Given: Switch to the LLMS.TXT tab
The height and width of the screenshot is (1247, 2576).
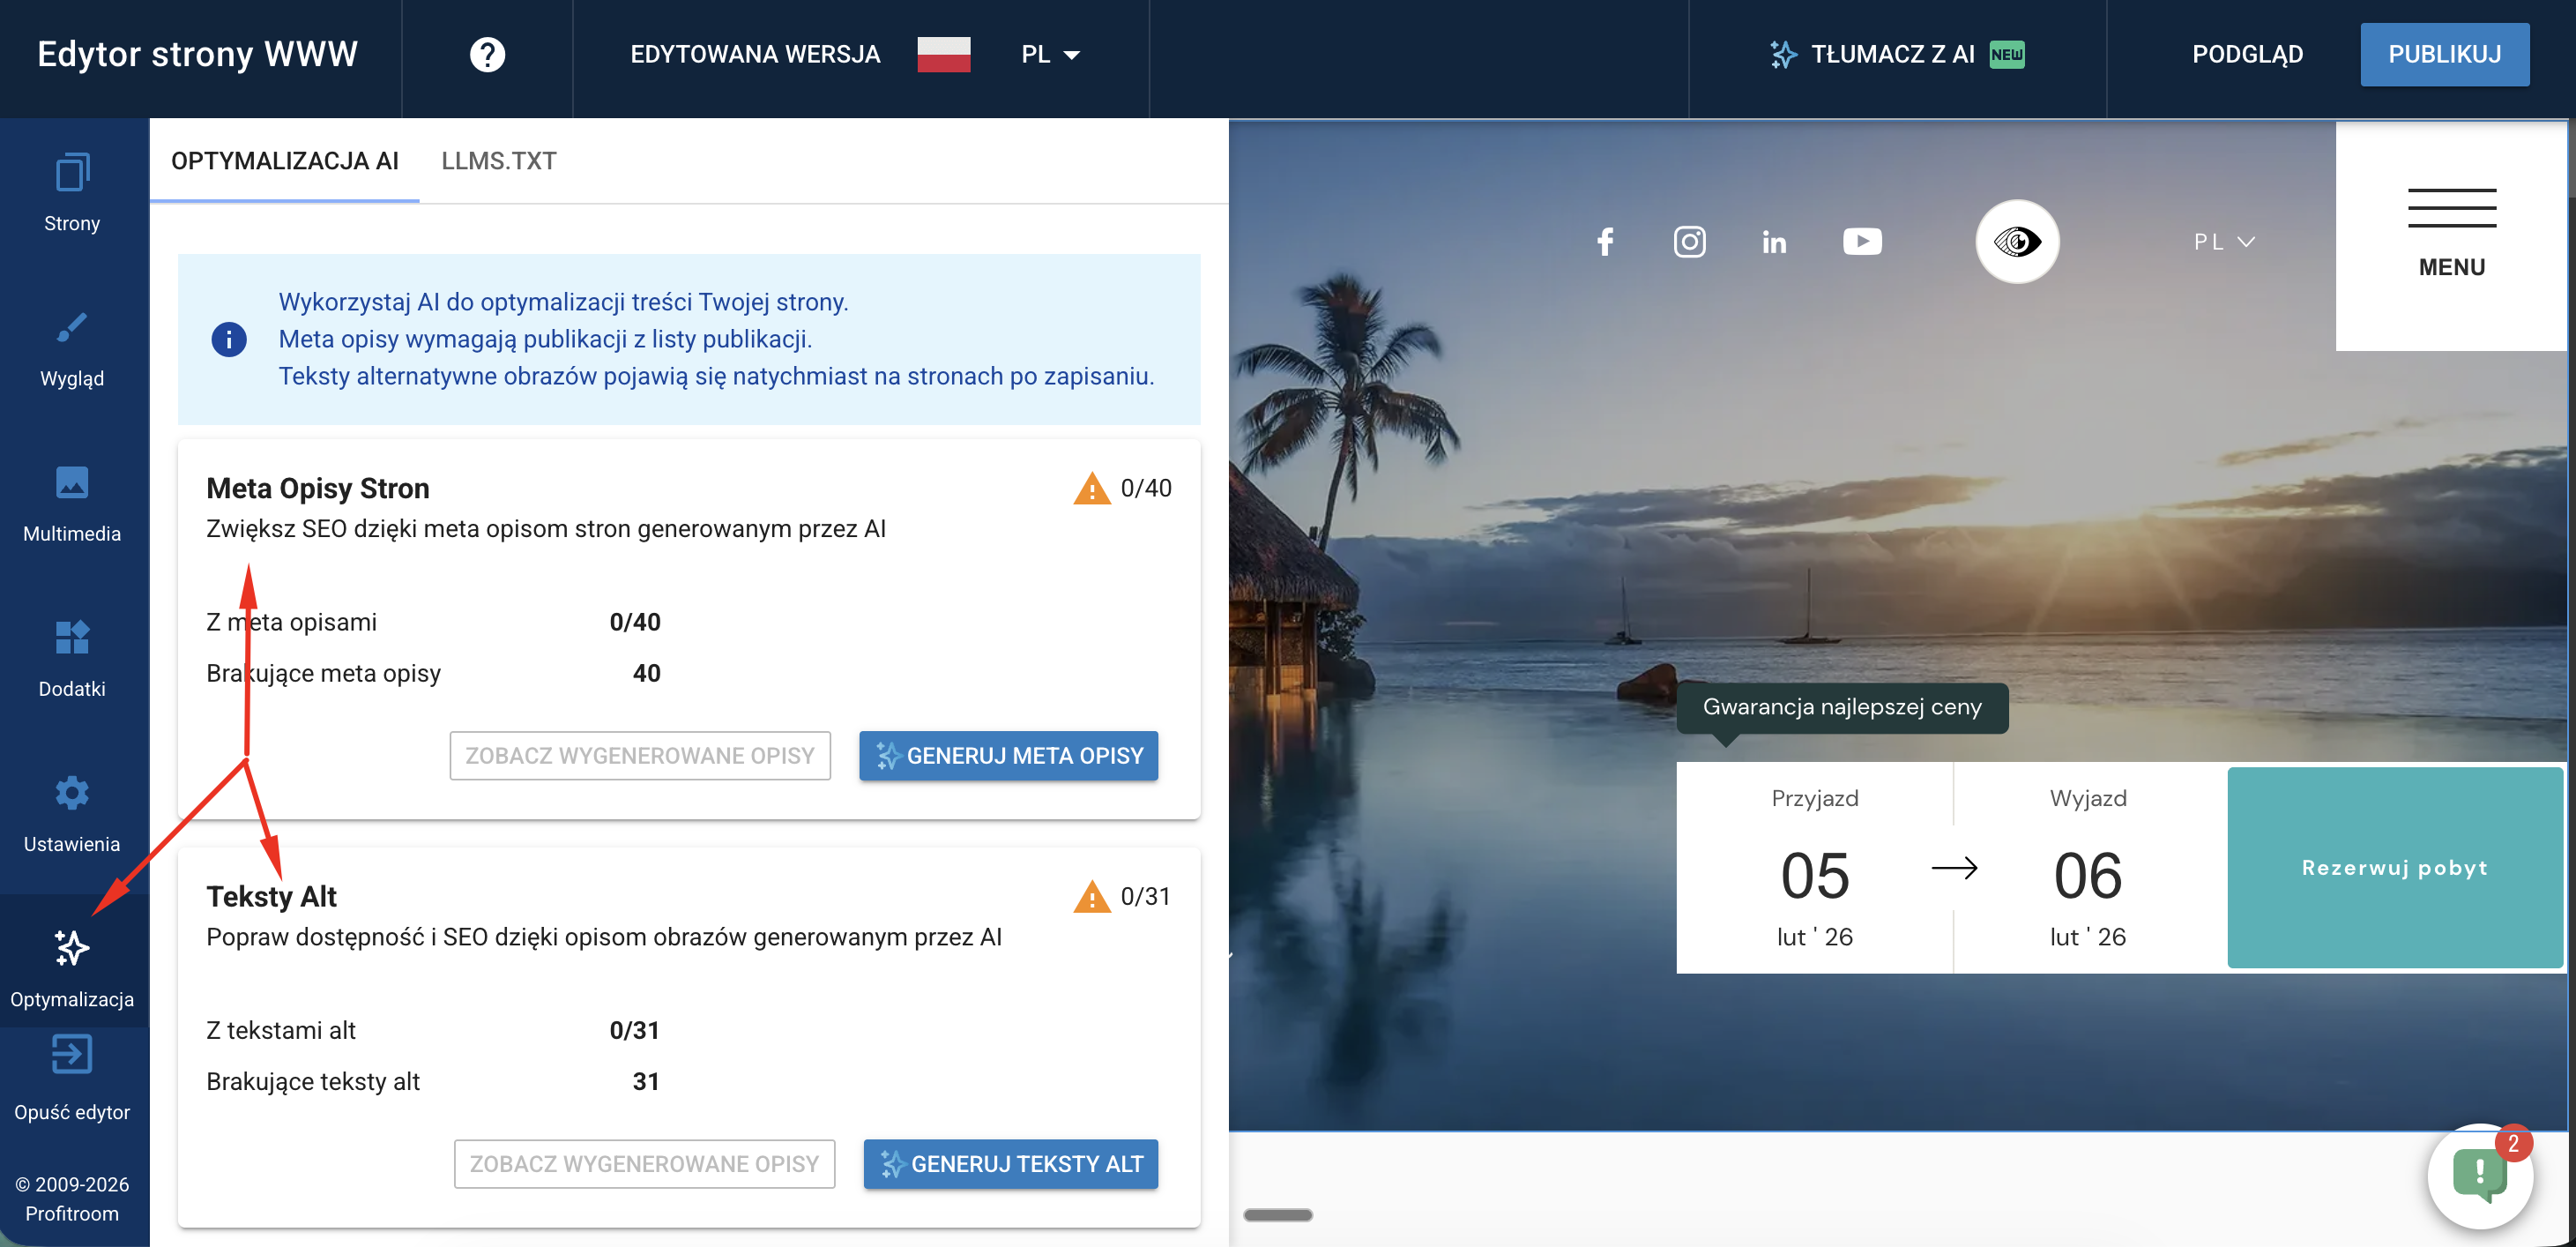Looking at the screenshot, I should (499, 161).
